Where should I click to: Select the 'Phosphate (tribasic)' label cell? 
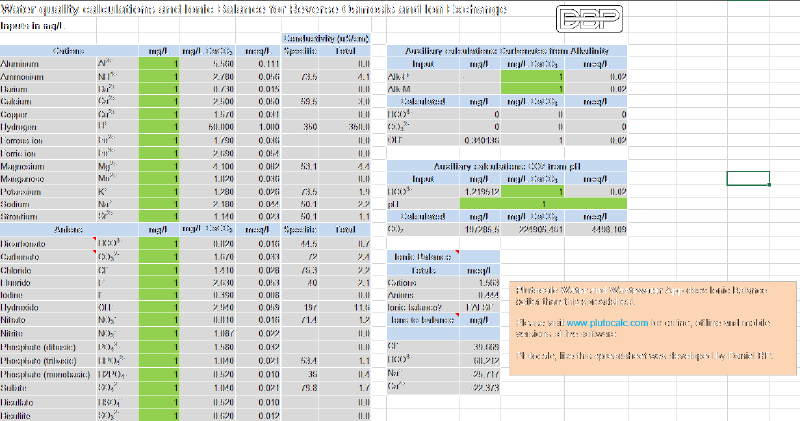coord(48,360)
